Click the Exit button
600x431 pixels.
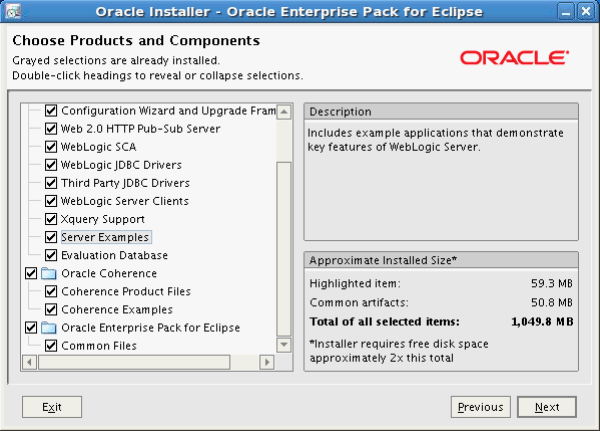tap(52, 407)
